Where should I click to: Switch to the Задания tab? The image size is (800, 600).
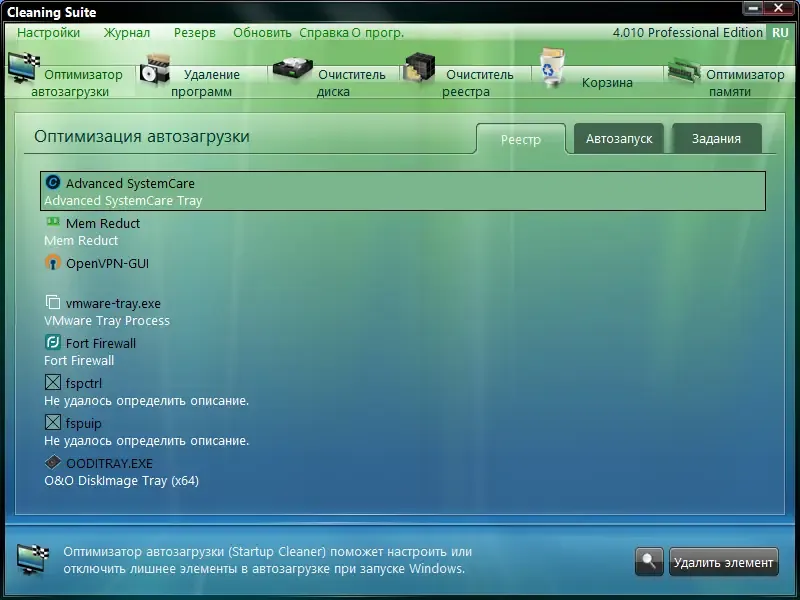716,138
